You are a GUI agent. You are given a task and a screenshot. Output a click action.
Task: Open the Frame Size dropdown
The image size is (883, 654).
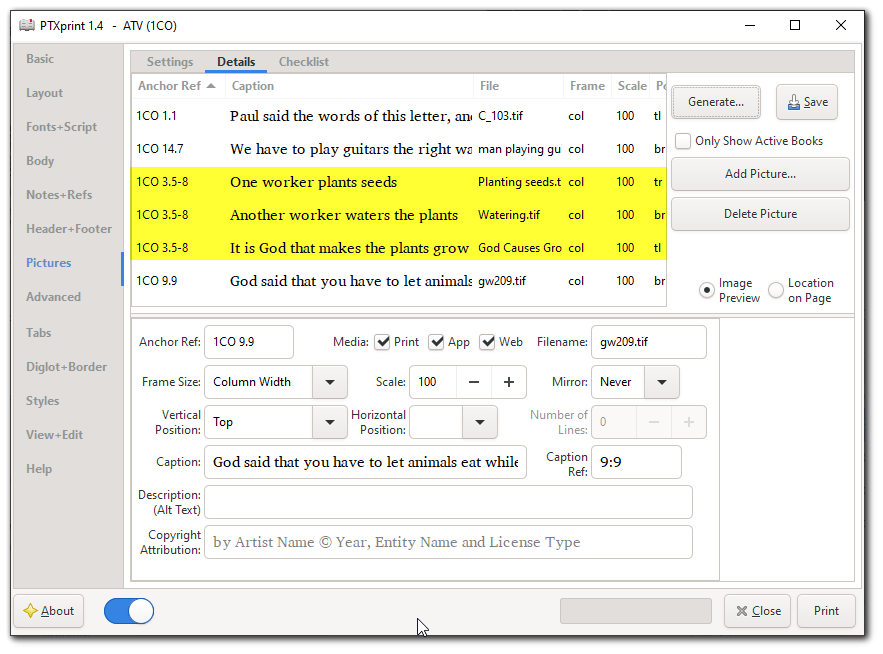(331, 382)
